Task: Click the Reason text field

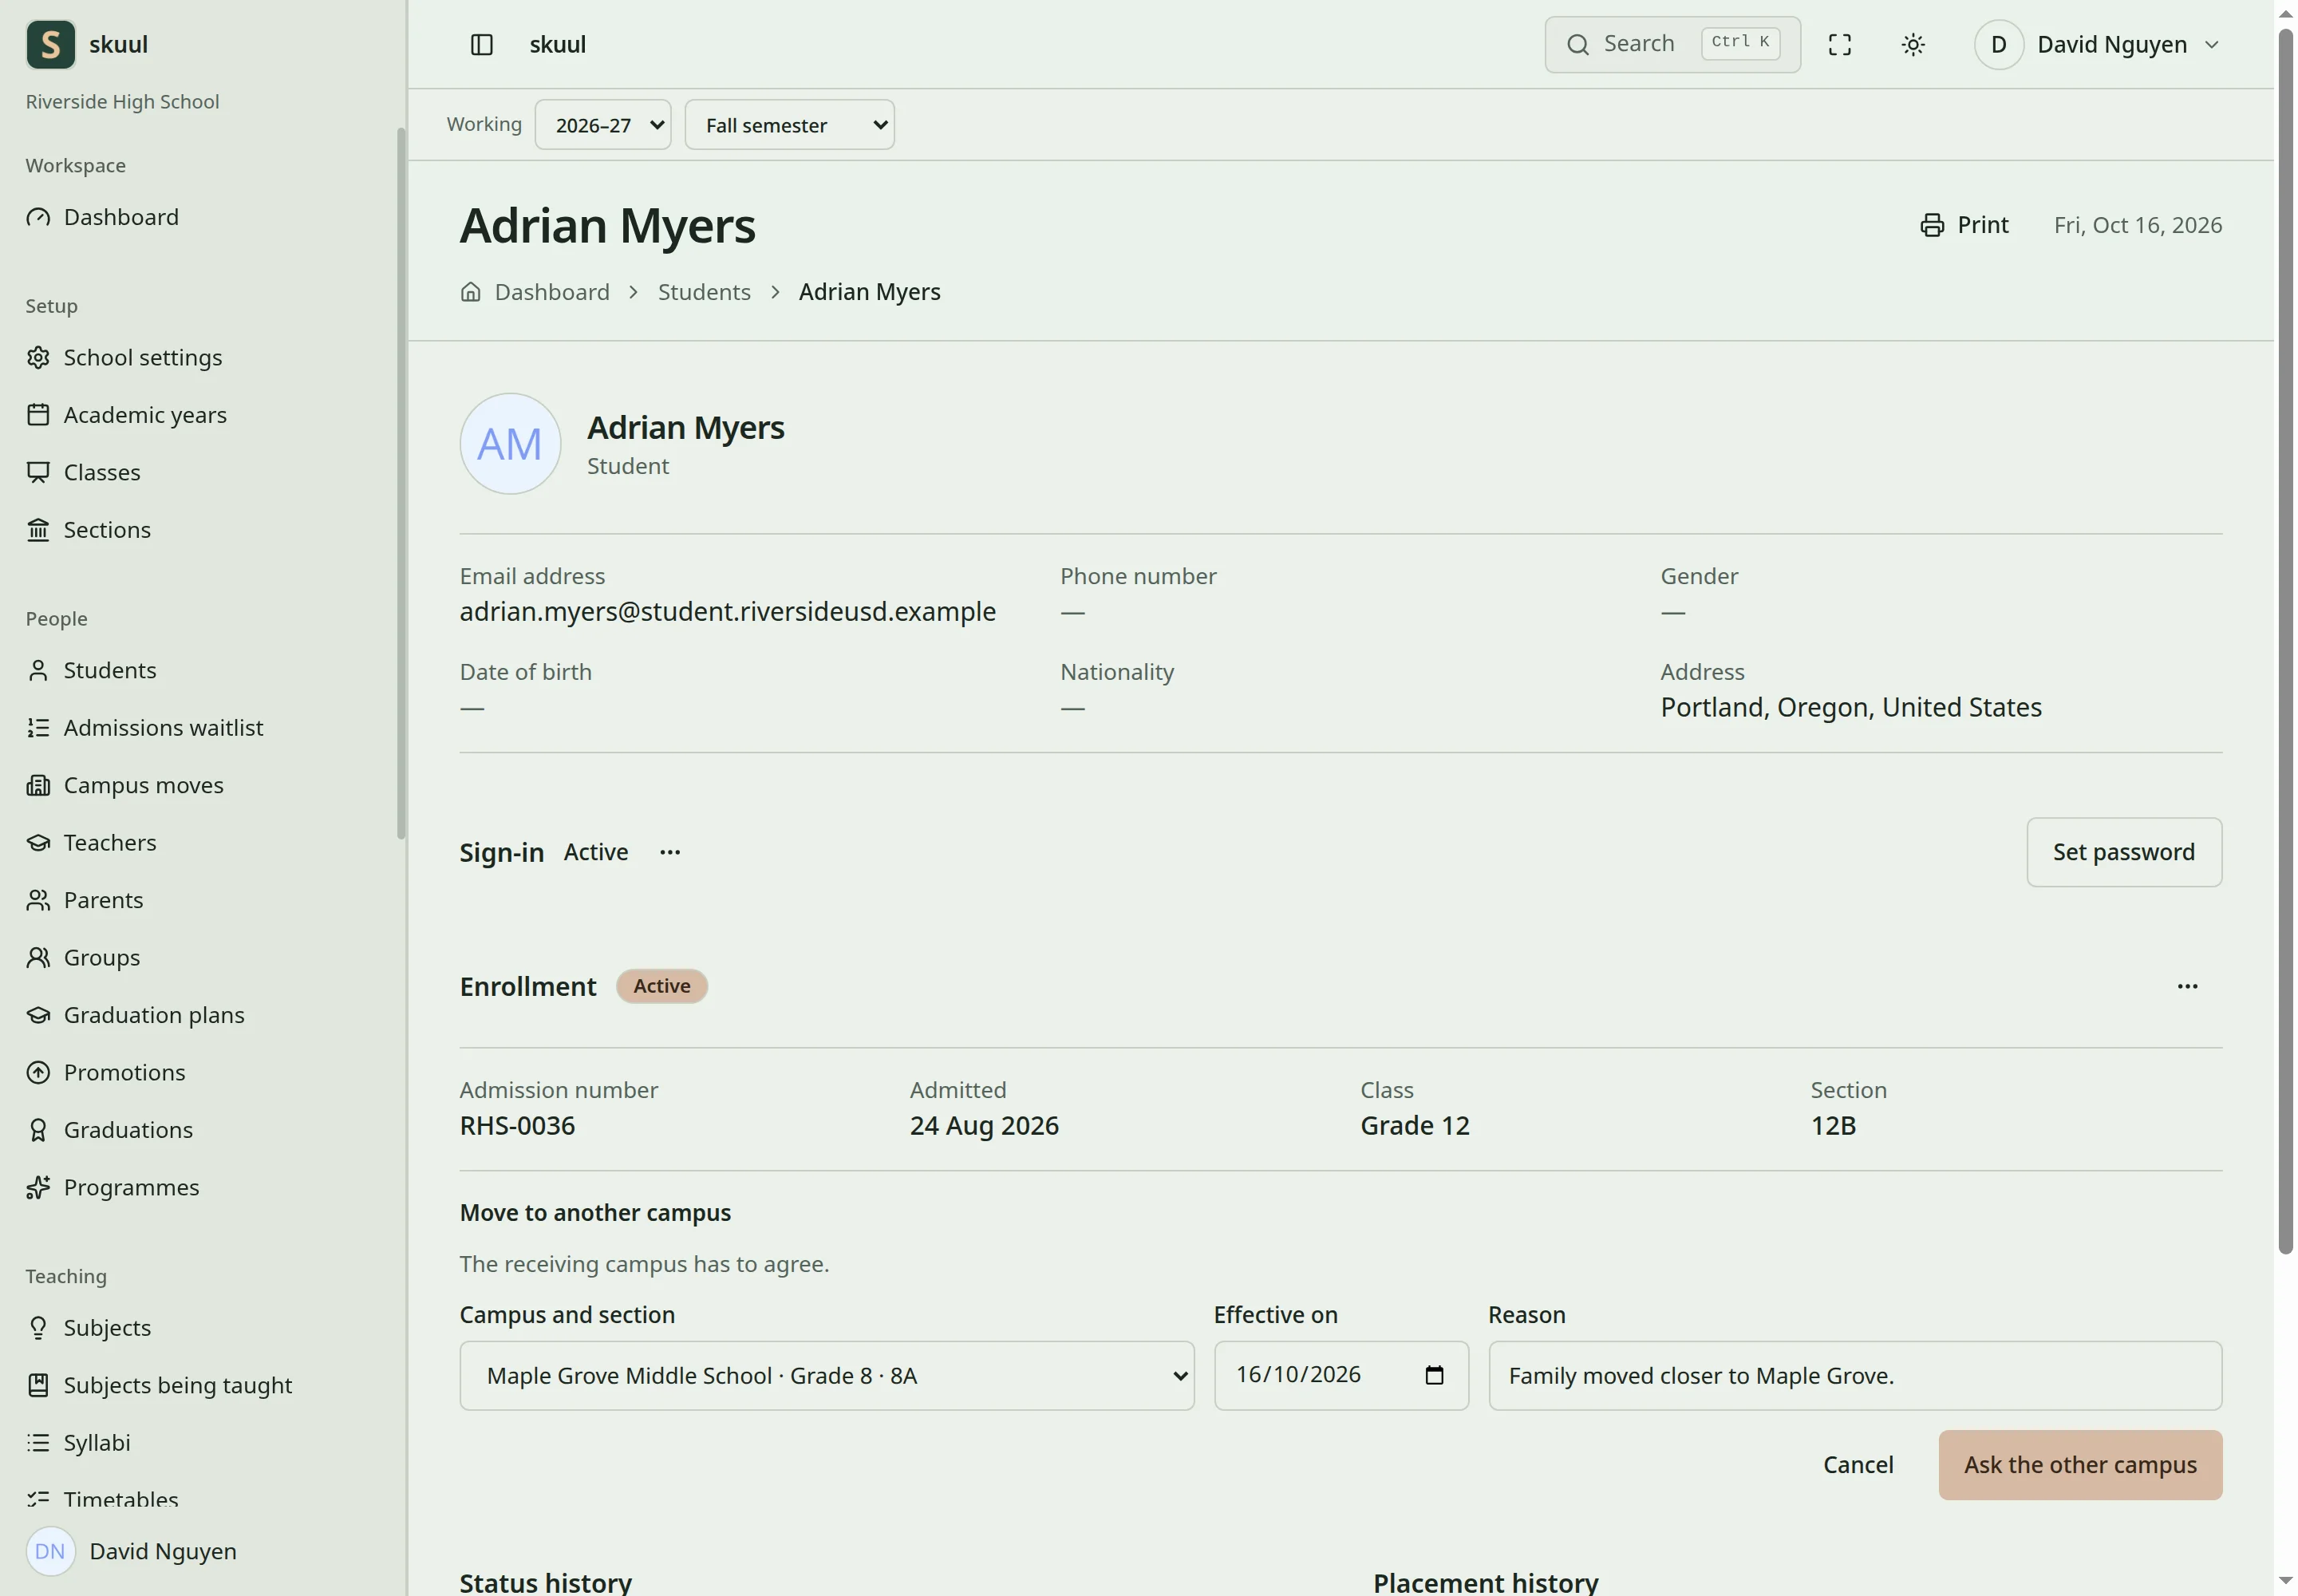Action: 1854,1376
